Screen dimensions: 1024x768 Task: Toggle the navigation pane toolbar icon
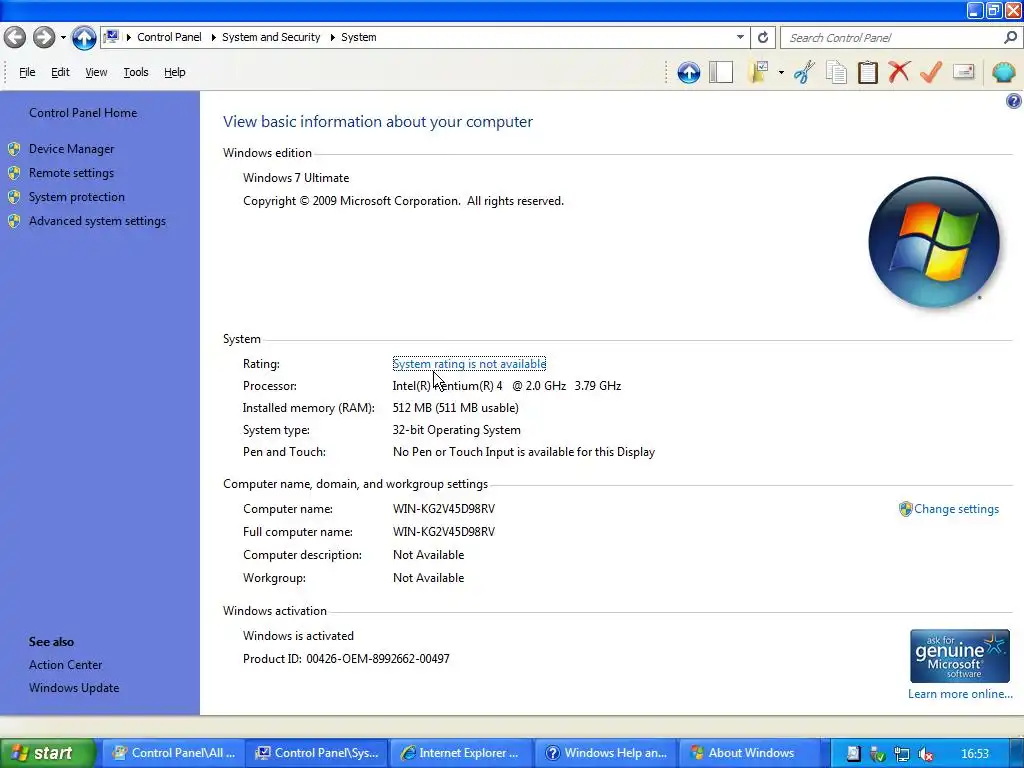coord(721,72)
